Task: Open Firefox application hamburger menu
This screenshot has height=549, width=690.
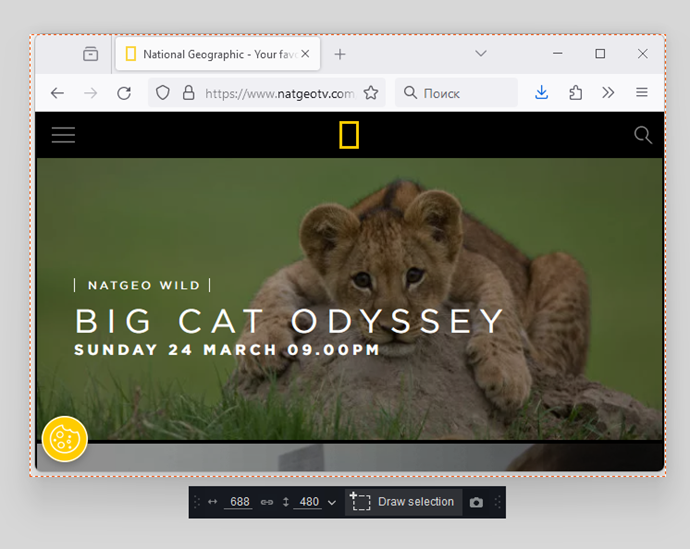Action: pyautogui.click(x=642, y=92)
